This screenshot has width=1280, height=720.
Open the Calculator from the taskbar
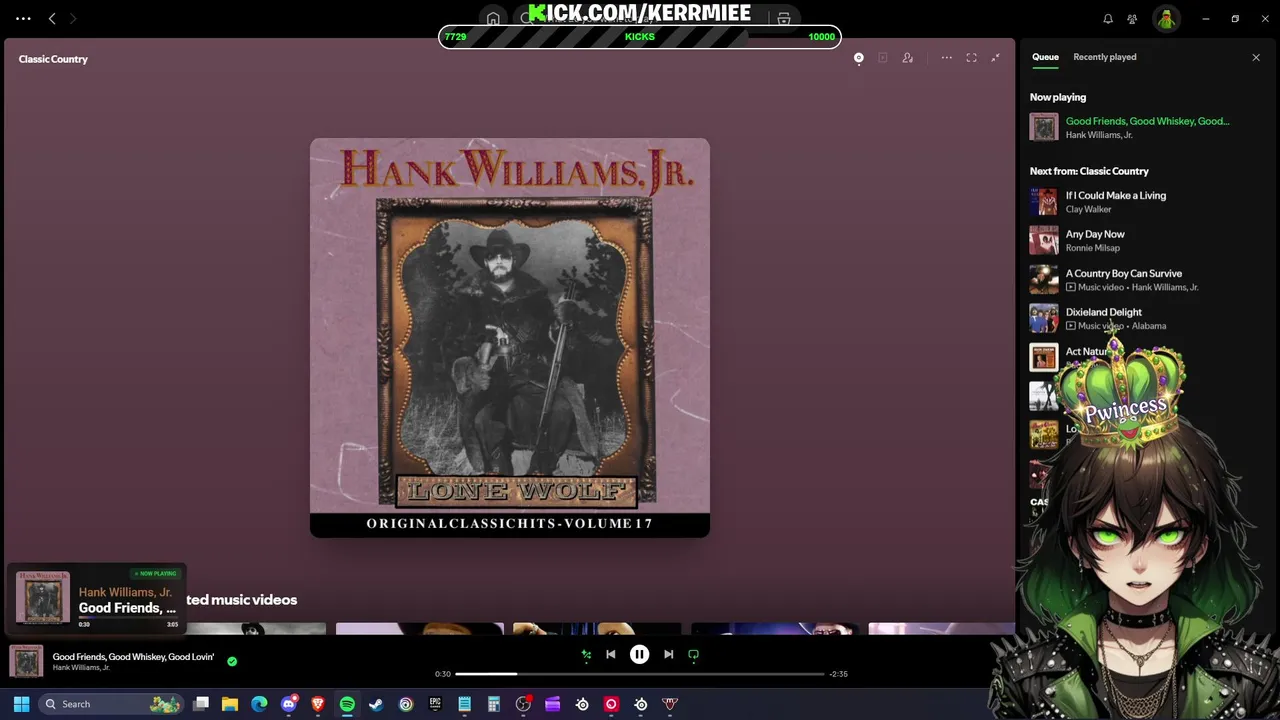click(x=493, y=704)
